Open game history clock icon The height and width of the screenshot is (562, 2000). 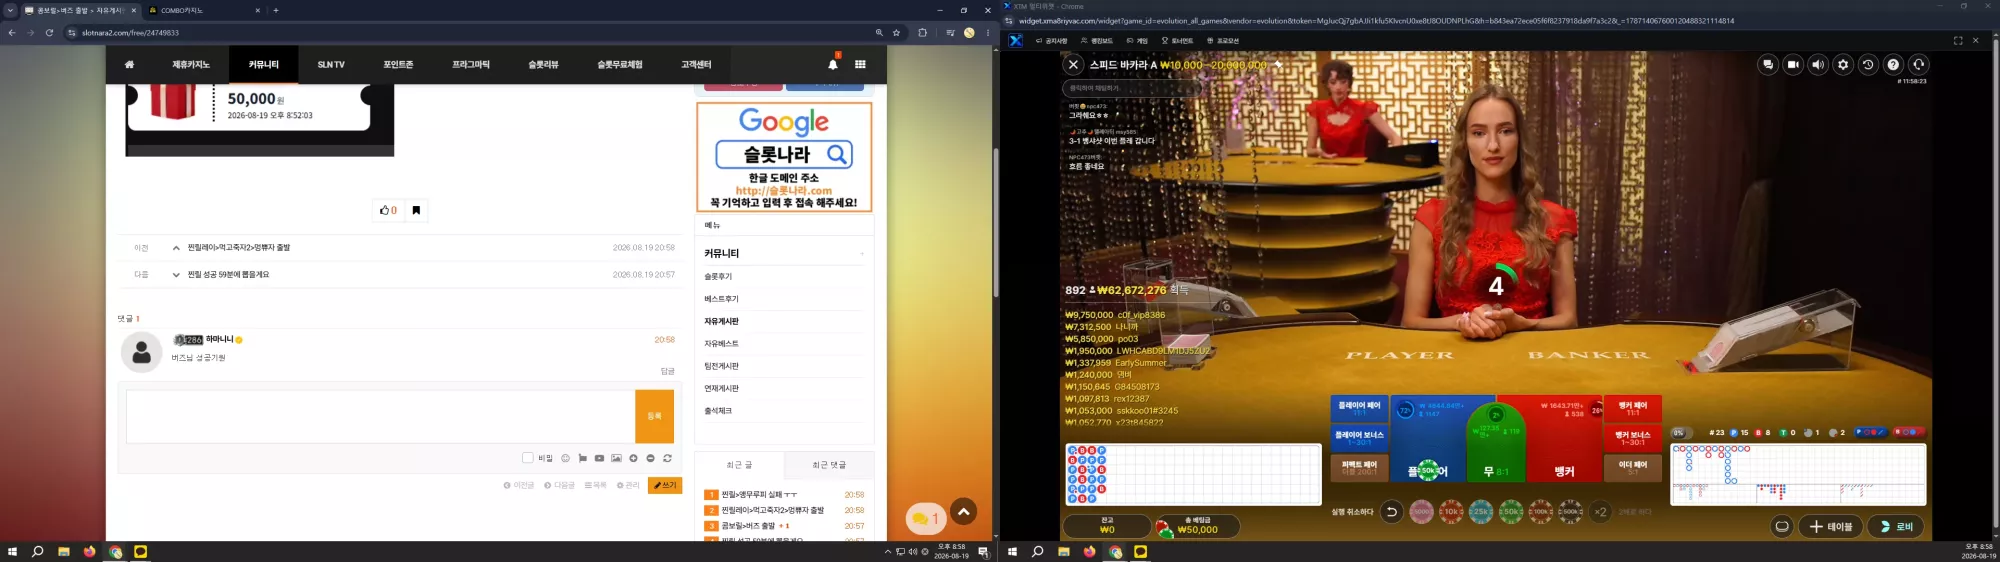[1868, 64]
